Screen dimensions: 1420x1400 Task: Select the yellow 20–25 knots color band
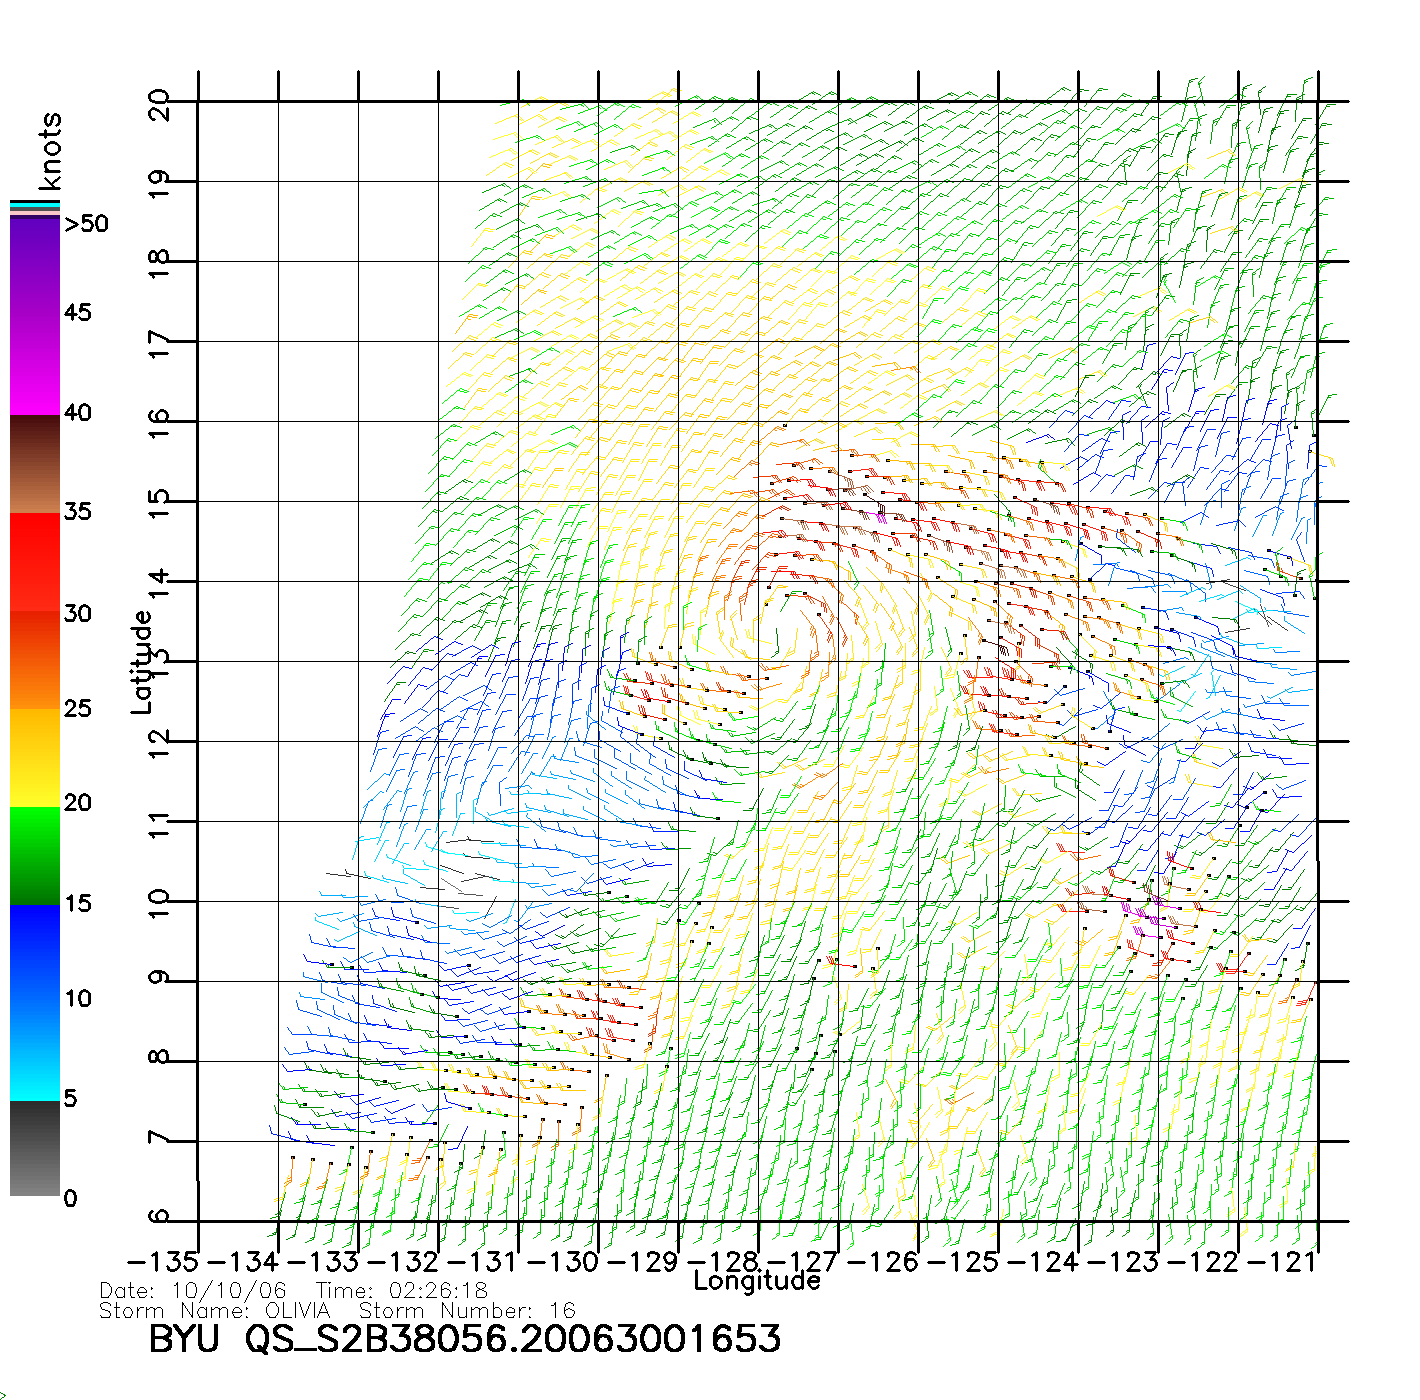(x=35, y=757)
